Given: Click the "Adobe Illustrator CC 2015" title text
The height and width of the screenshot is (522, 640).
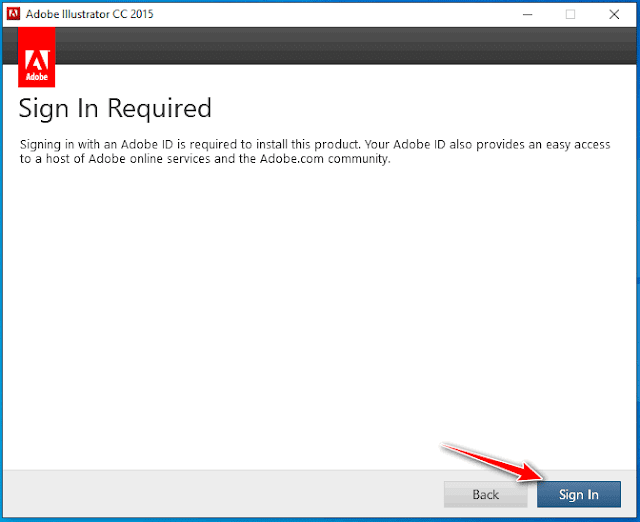Looking at the screenshot, I should click(90, 14).
